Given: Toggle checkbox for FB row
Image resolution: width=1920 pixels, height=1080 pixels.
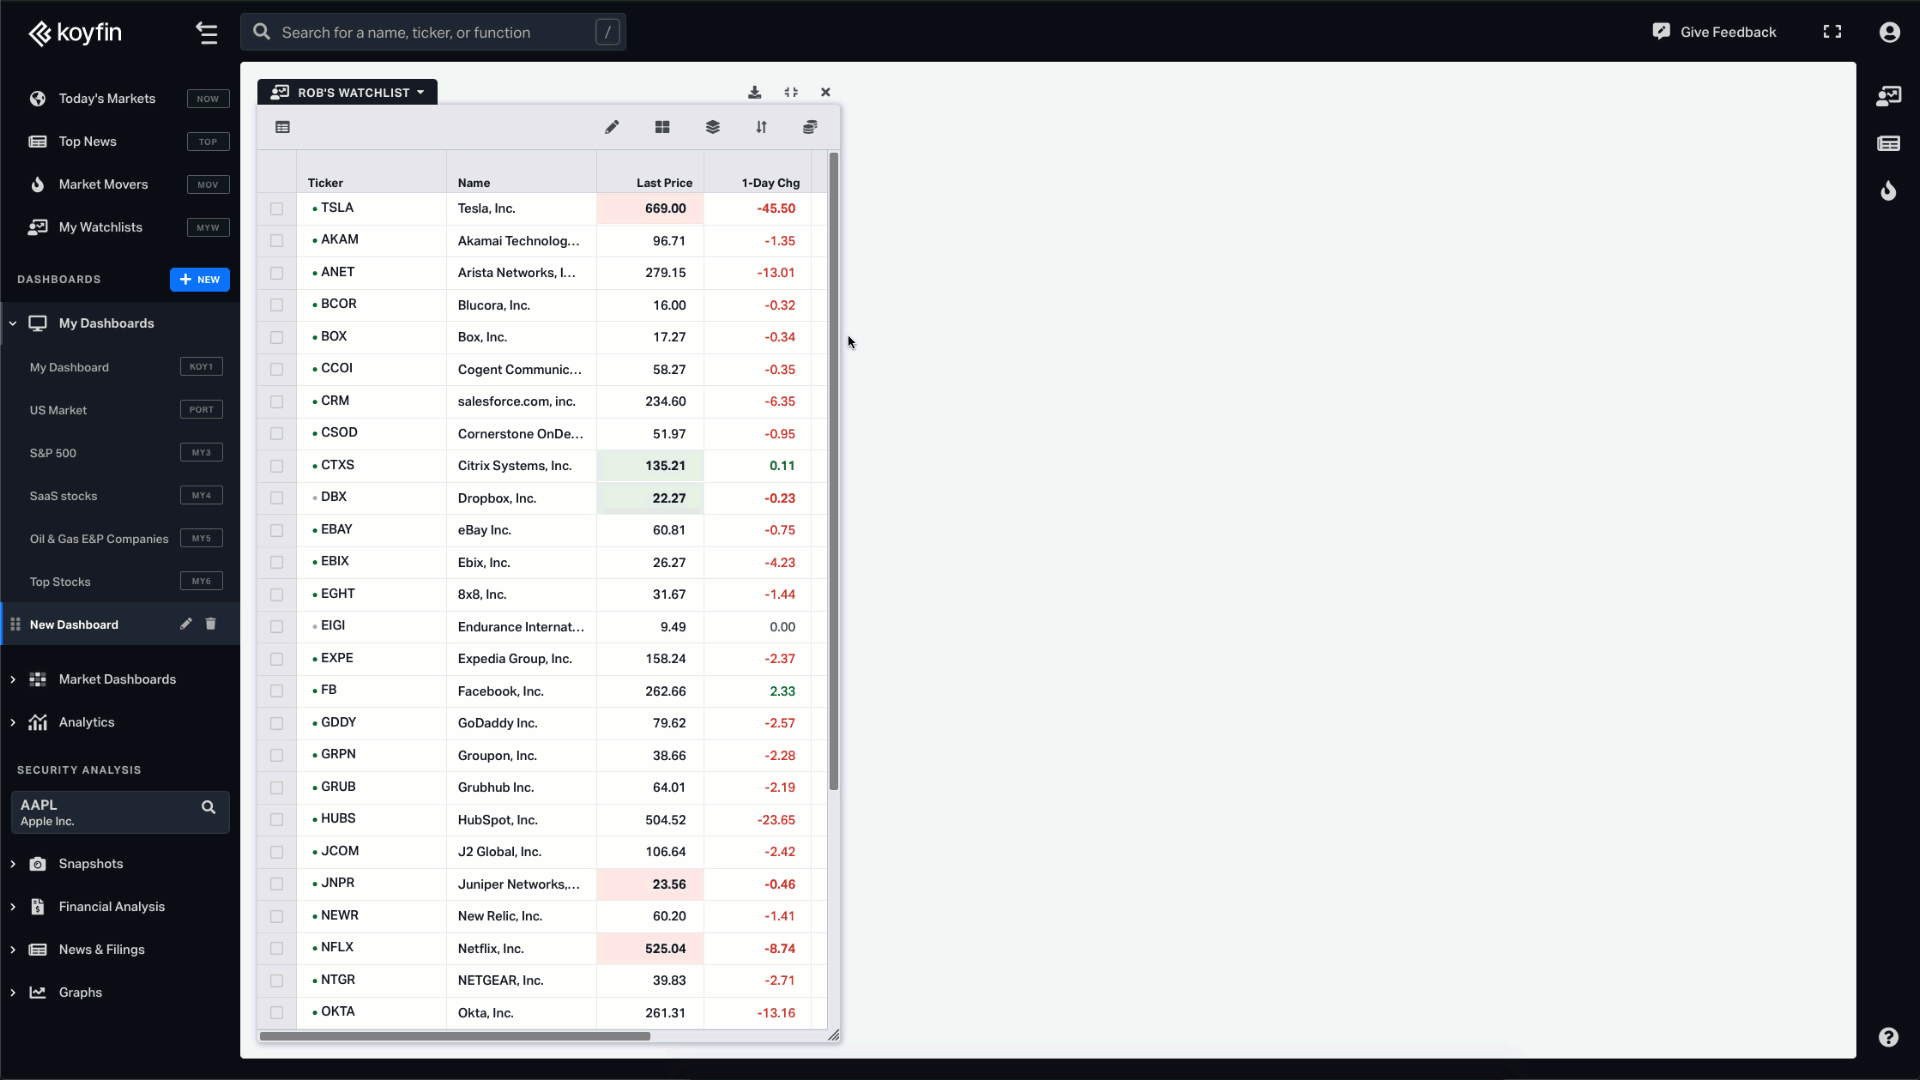Looking at the screenshot, I should (x=276, y=690).
